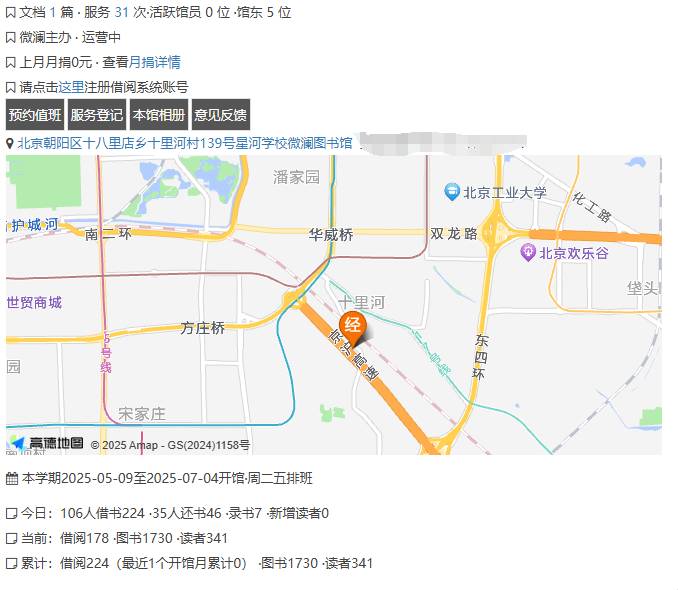The width and height of the screenshot is (678, 590).
Task: Open 意见反馈 feedback button
Action: [221, 115]
